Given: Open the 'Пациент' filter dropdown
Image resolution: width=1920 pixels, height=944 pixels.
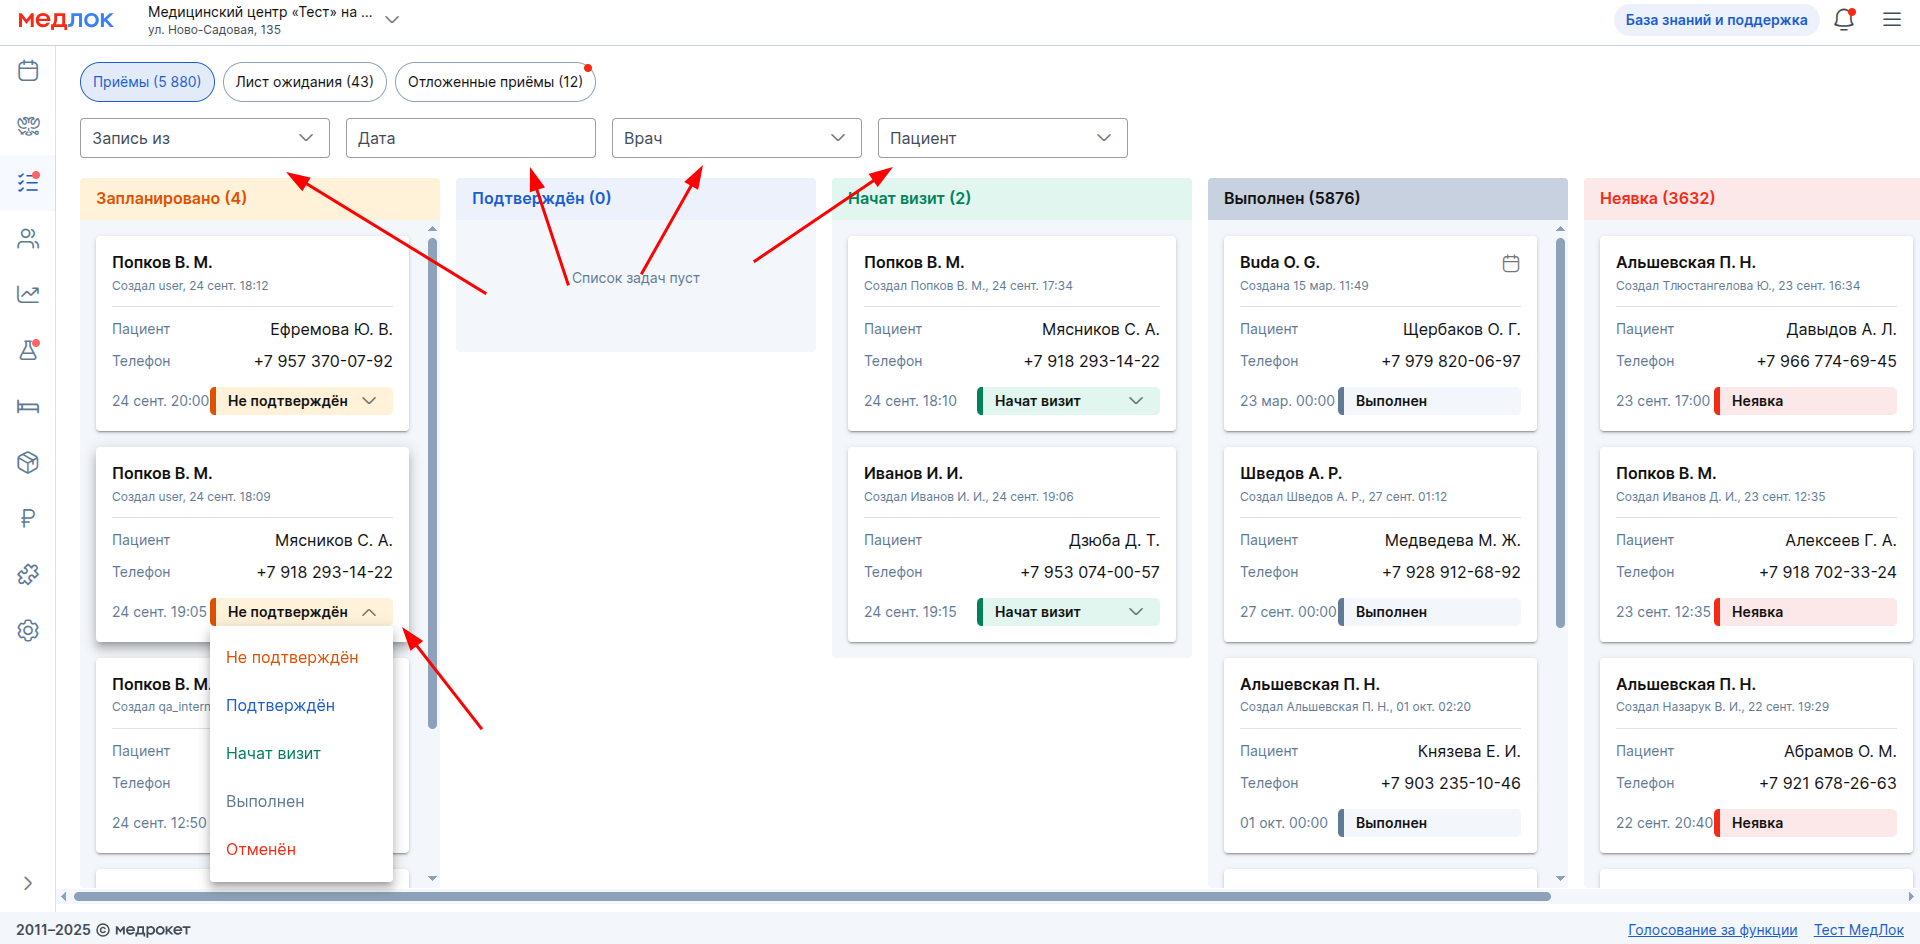Looking at the screenshot, I should 1002,138.
